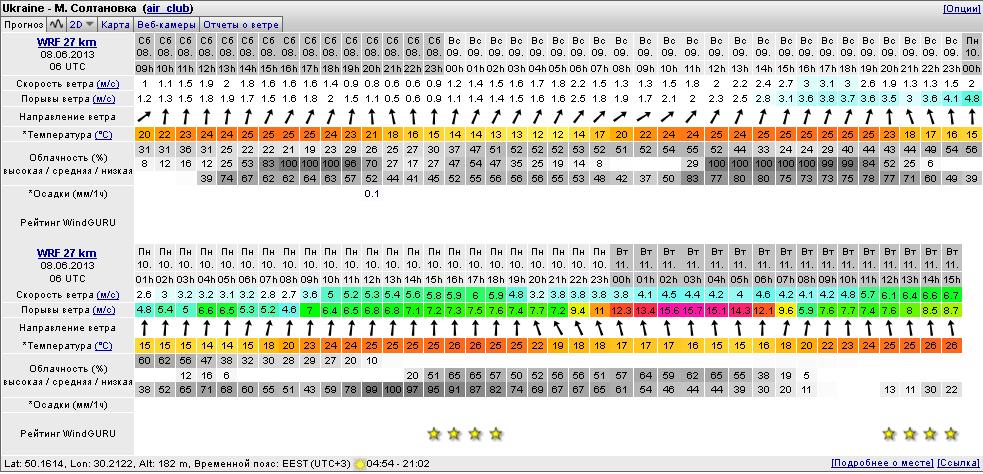Change units via top Скорость ветра (м/с) link

pos(106,84)
